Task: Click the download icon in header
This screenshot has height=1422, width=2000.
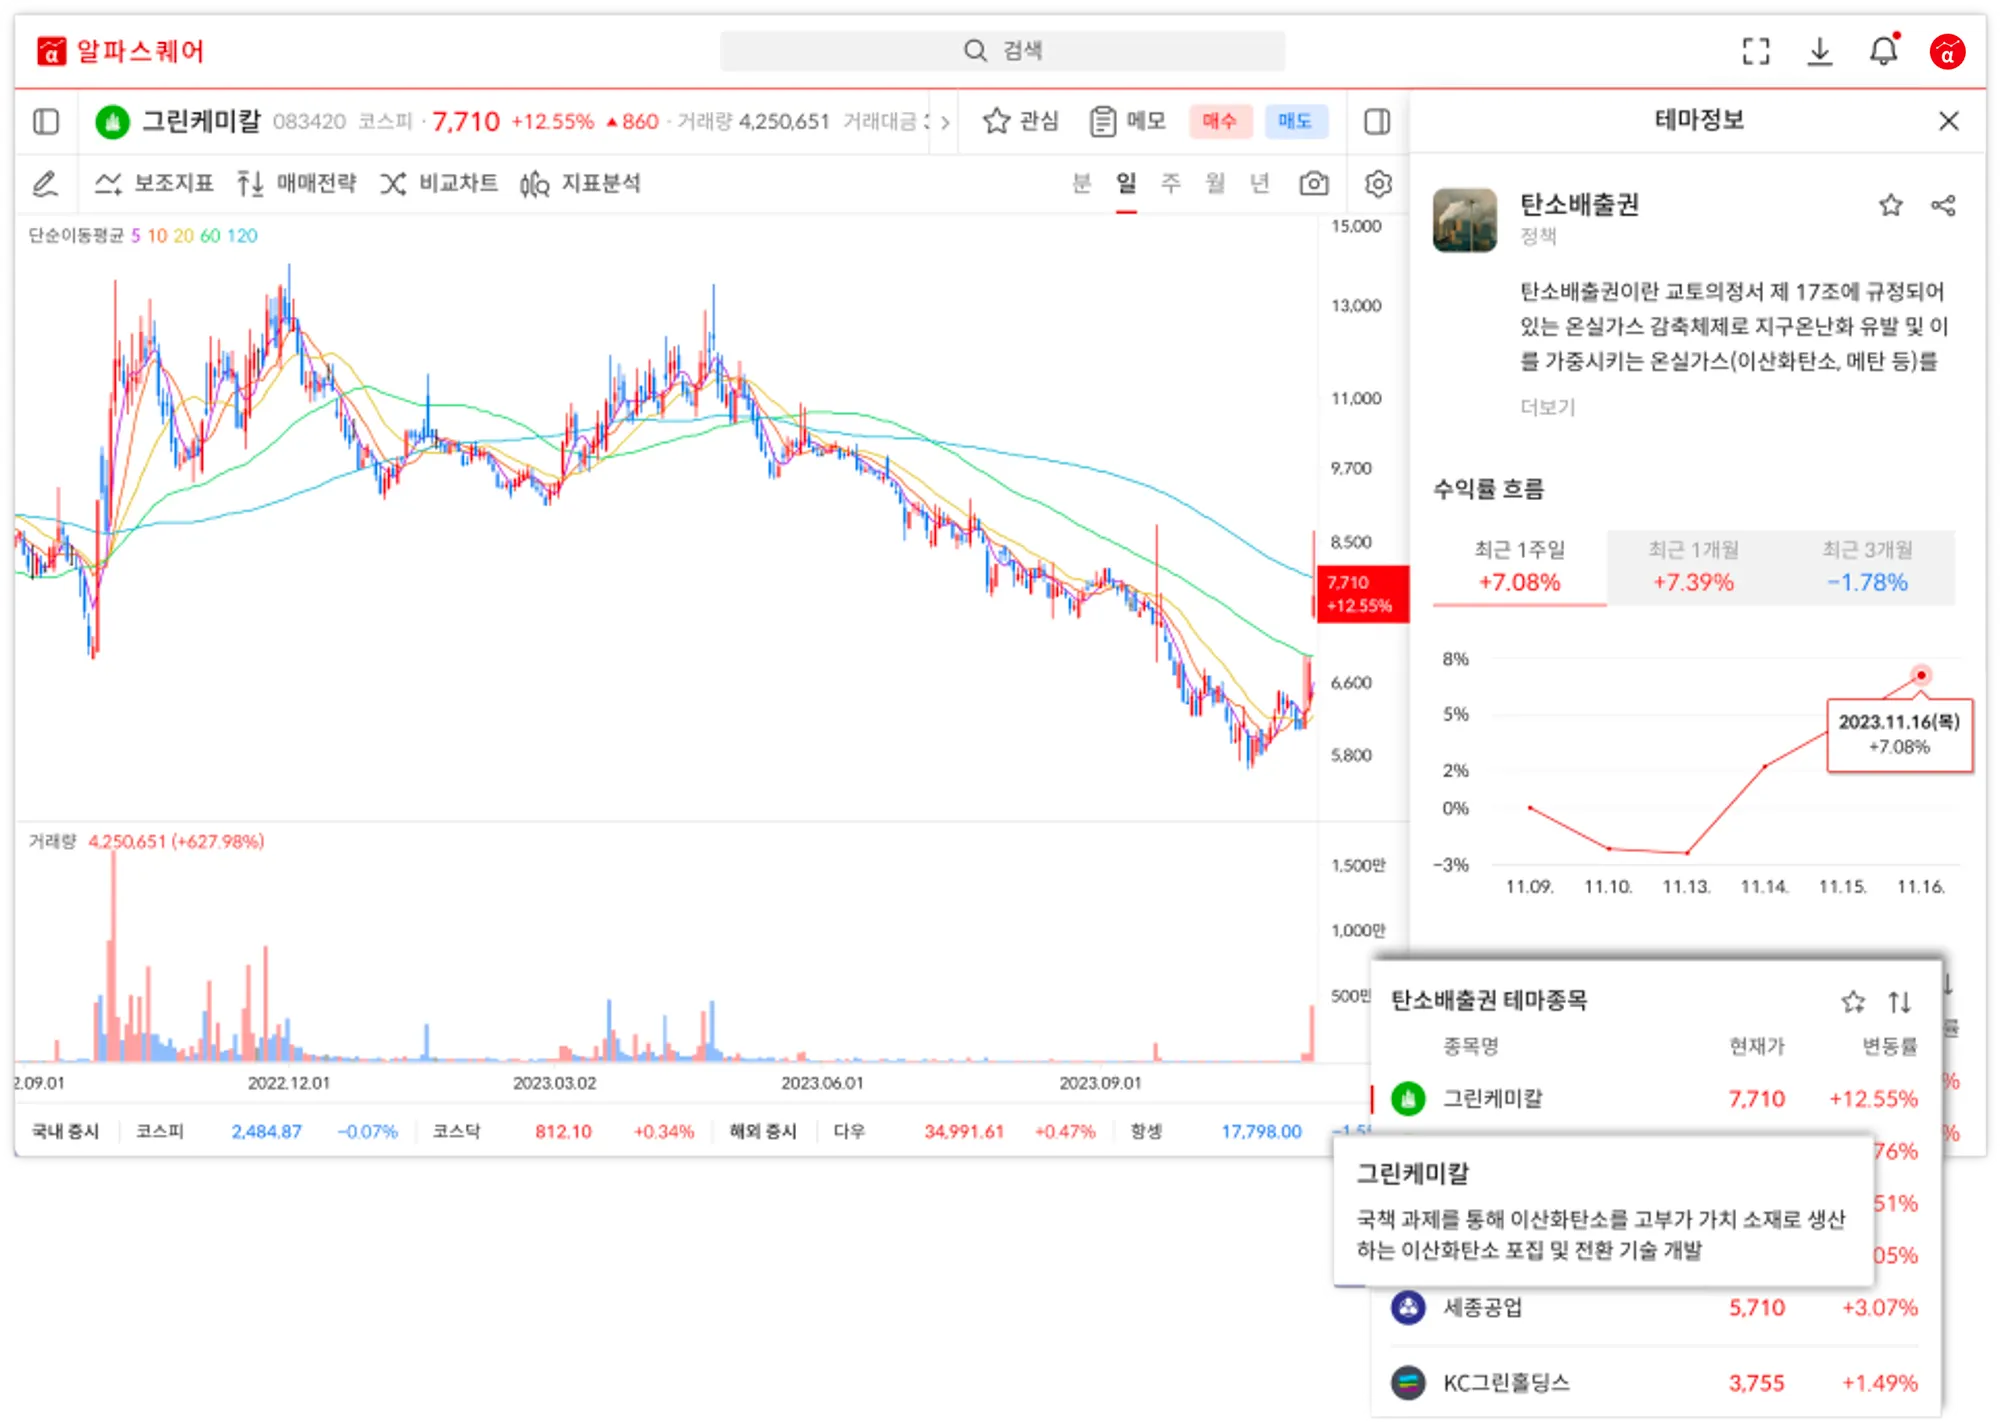Action: tap(1820, 51)
